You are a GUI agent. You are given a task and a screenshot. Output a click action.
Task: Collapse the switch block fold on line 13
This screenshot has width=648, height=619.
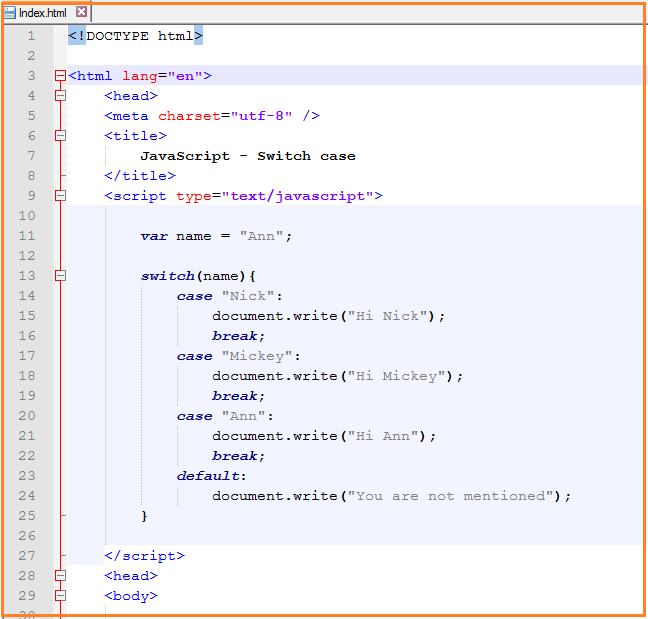(x=60, y=276)
